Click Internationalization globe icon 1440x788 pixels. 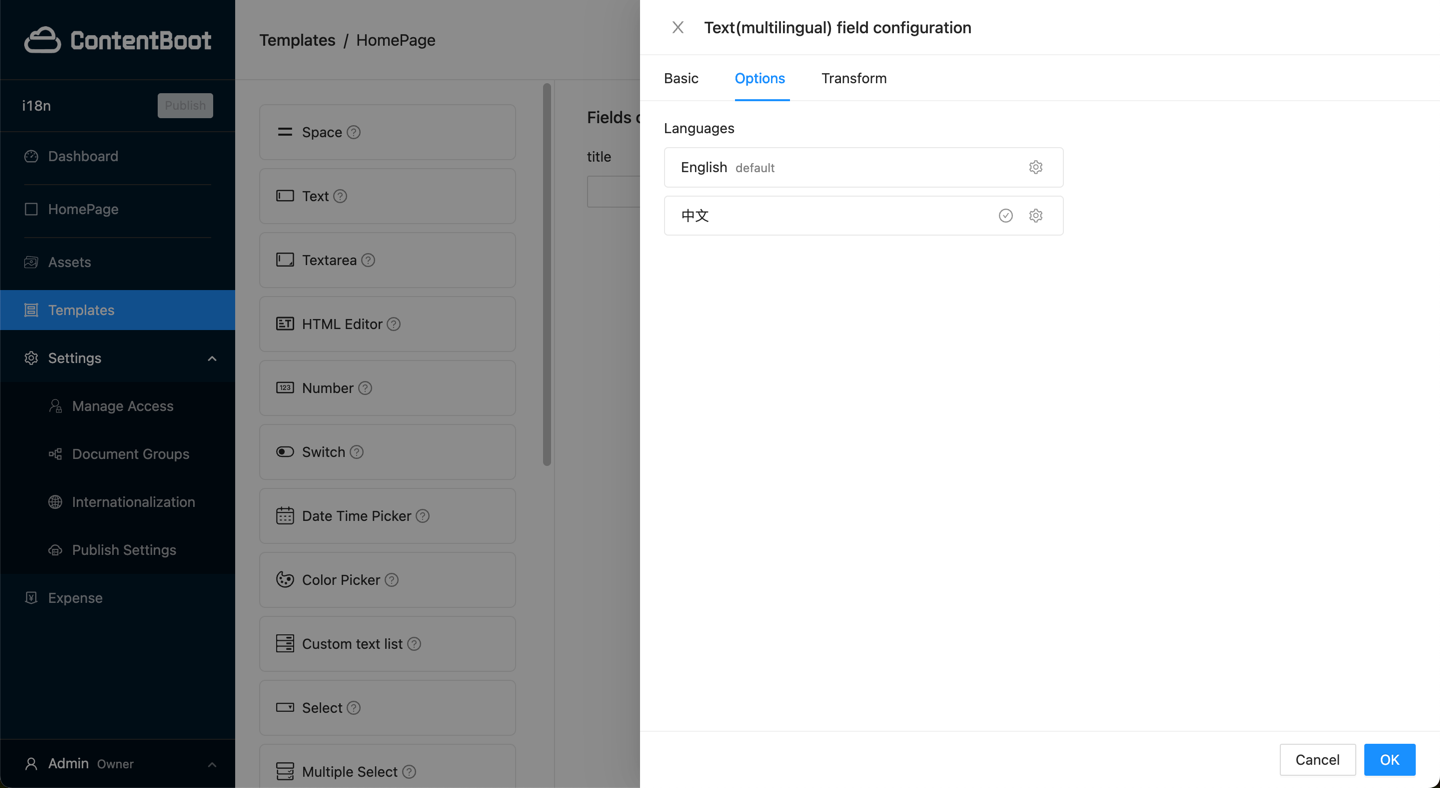click(x=55, y=502)
